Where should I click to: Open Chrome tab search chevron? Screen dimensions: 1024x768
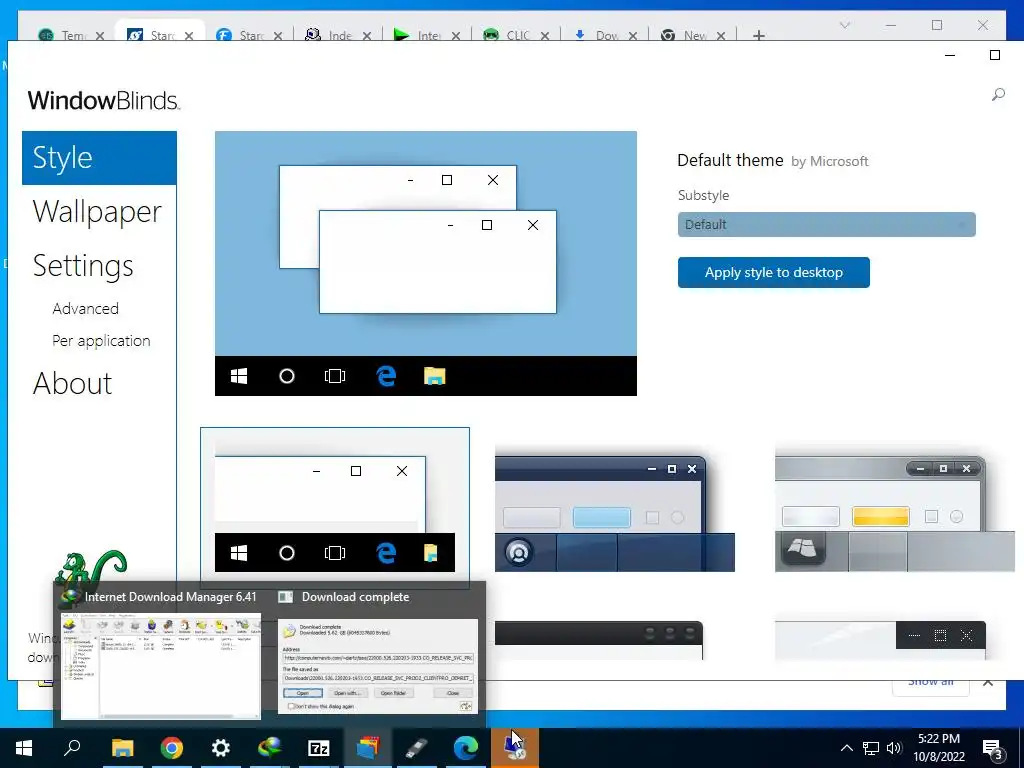point(844,25)
